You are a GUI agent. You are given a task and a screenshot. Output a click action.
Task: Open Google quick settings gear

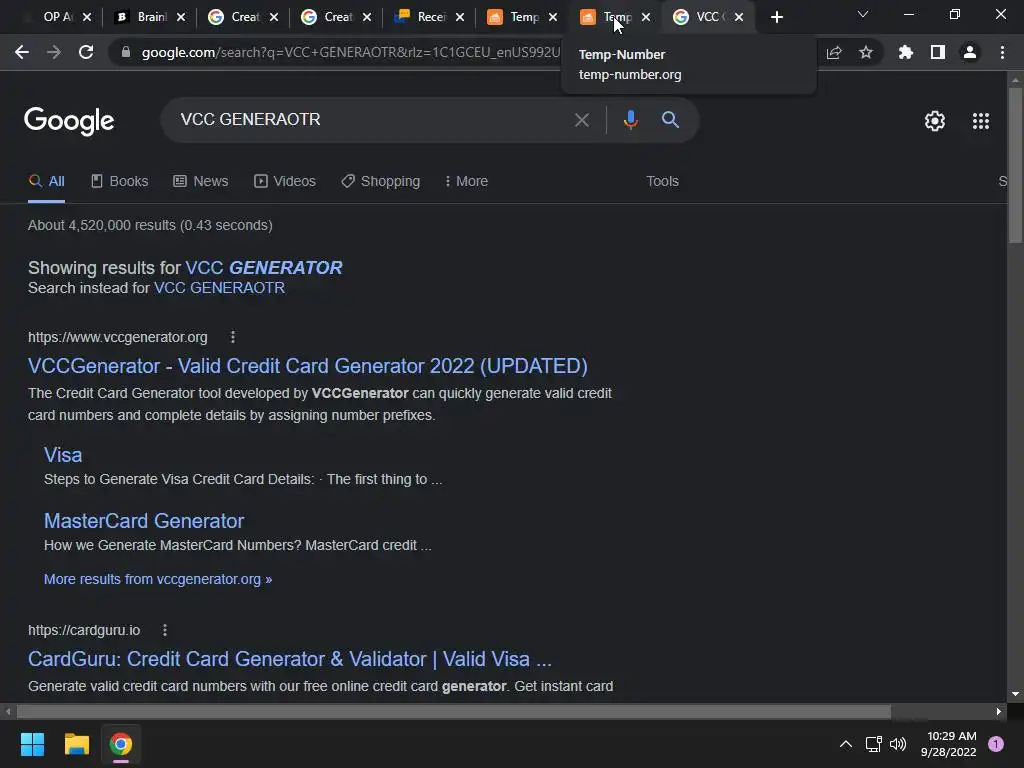(x=935, y=121)
